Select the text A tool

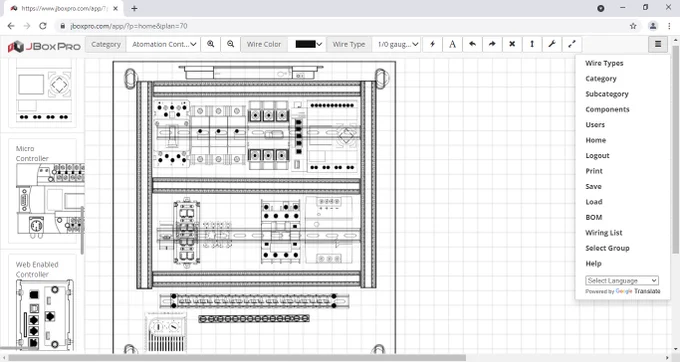click(x=452, y=44)
